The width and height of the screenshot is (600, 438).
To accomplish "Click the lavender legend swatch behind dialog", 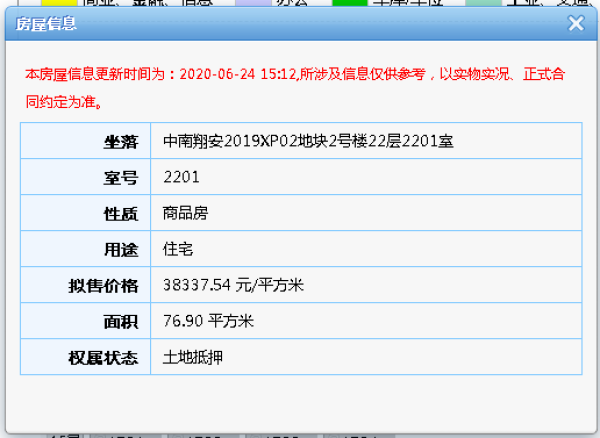I will pos(253,3).
